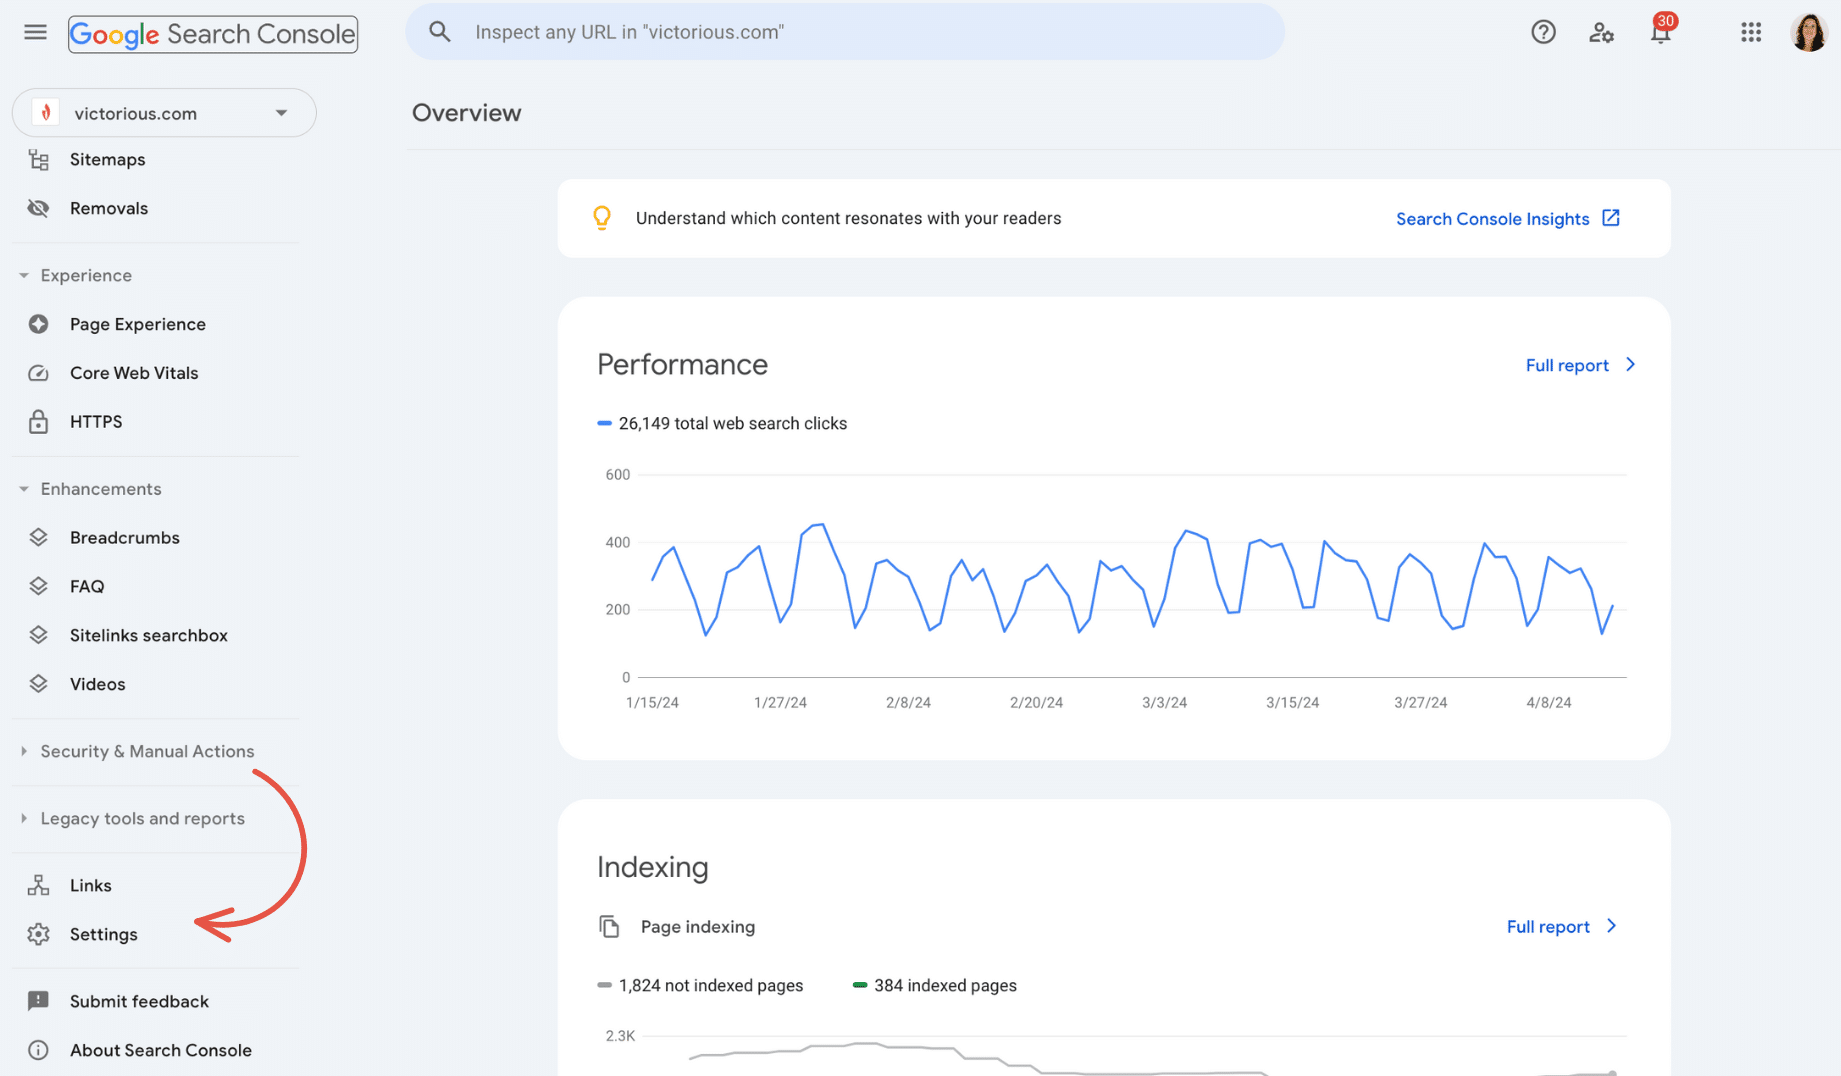Image resolution: width=1841 pixels, height=1076 pixels.
Task: Click the Sitelinks searchbox layers icon
Action: [39, 635]
